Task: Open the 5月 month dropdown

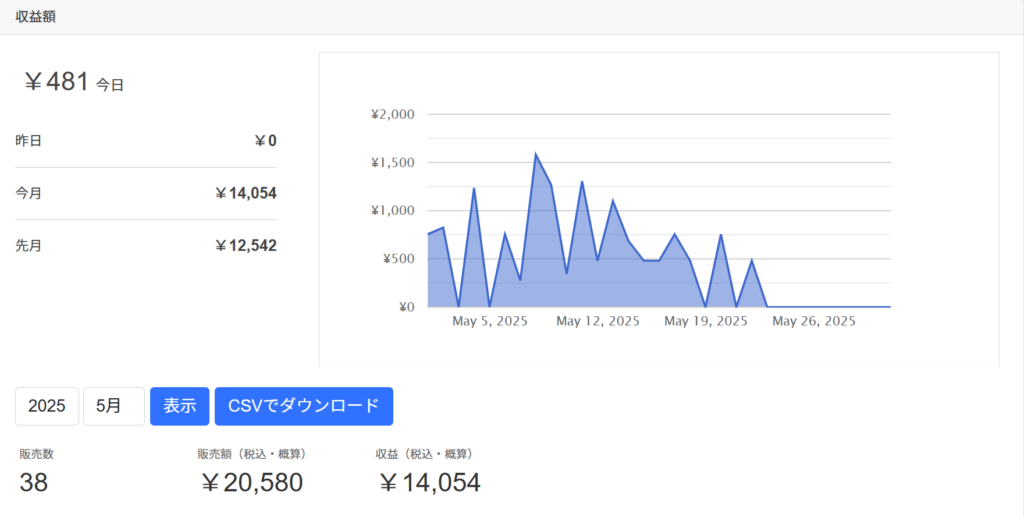Action: [x=114, y=406]
